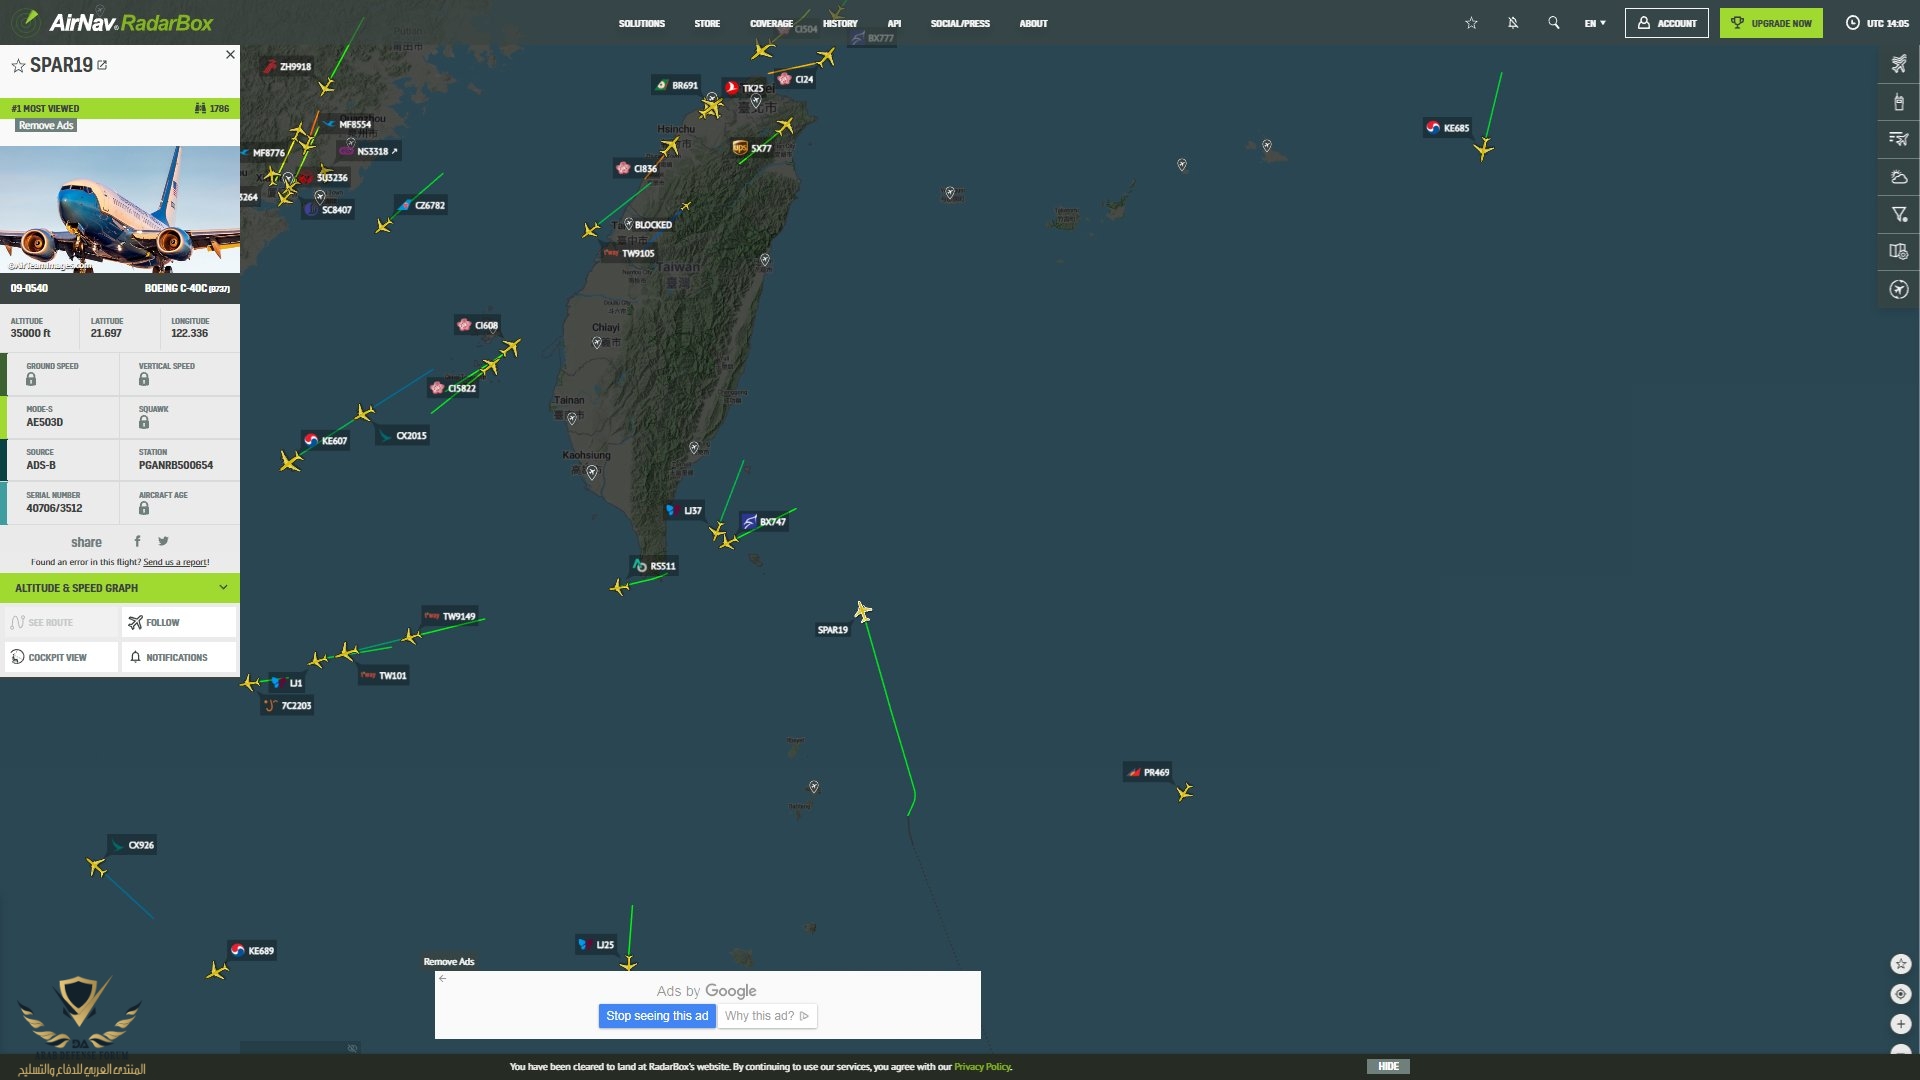Expand the Altitude & Speed Graph section

(x=120, y=588)
